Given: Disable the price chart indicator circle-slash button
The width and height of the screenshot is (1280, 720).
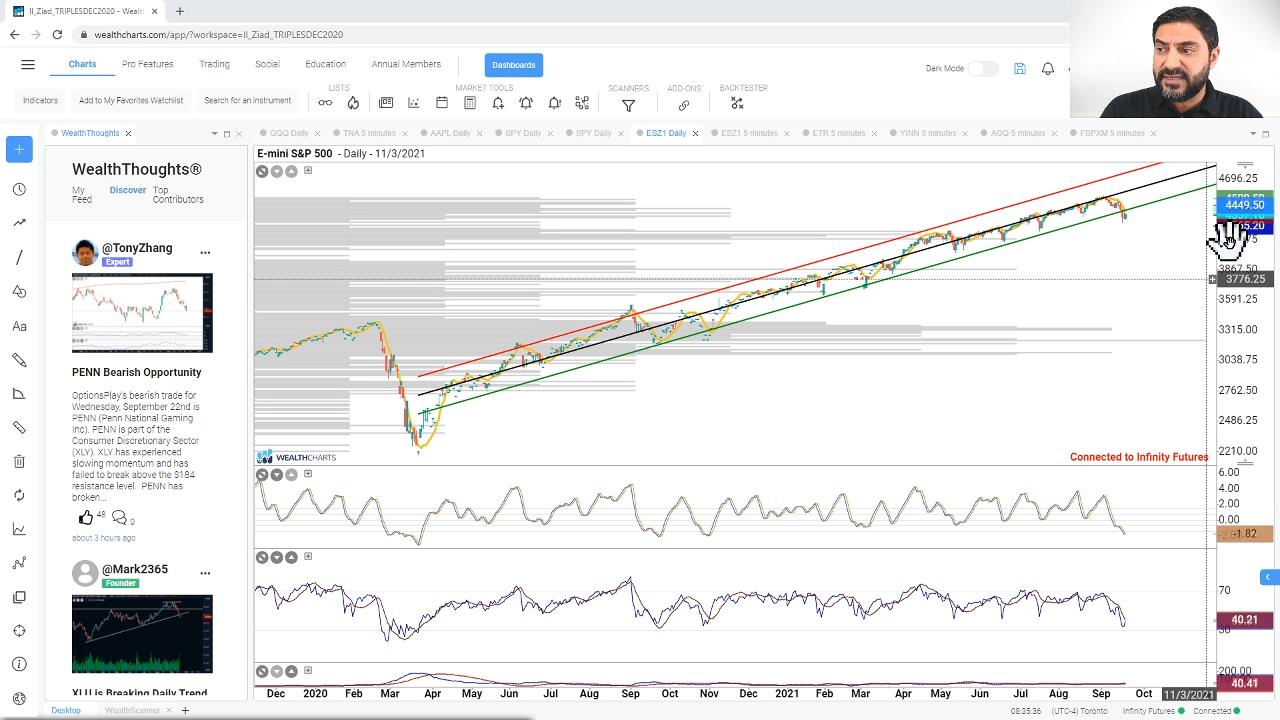Looking at the screenshot, I should point(262,172).
